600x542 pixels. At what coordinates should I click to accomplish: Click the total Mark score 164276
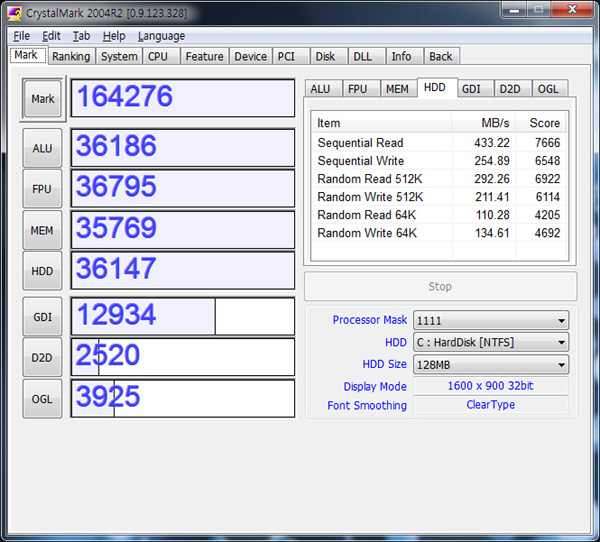[x=183, y=98]
